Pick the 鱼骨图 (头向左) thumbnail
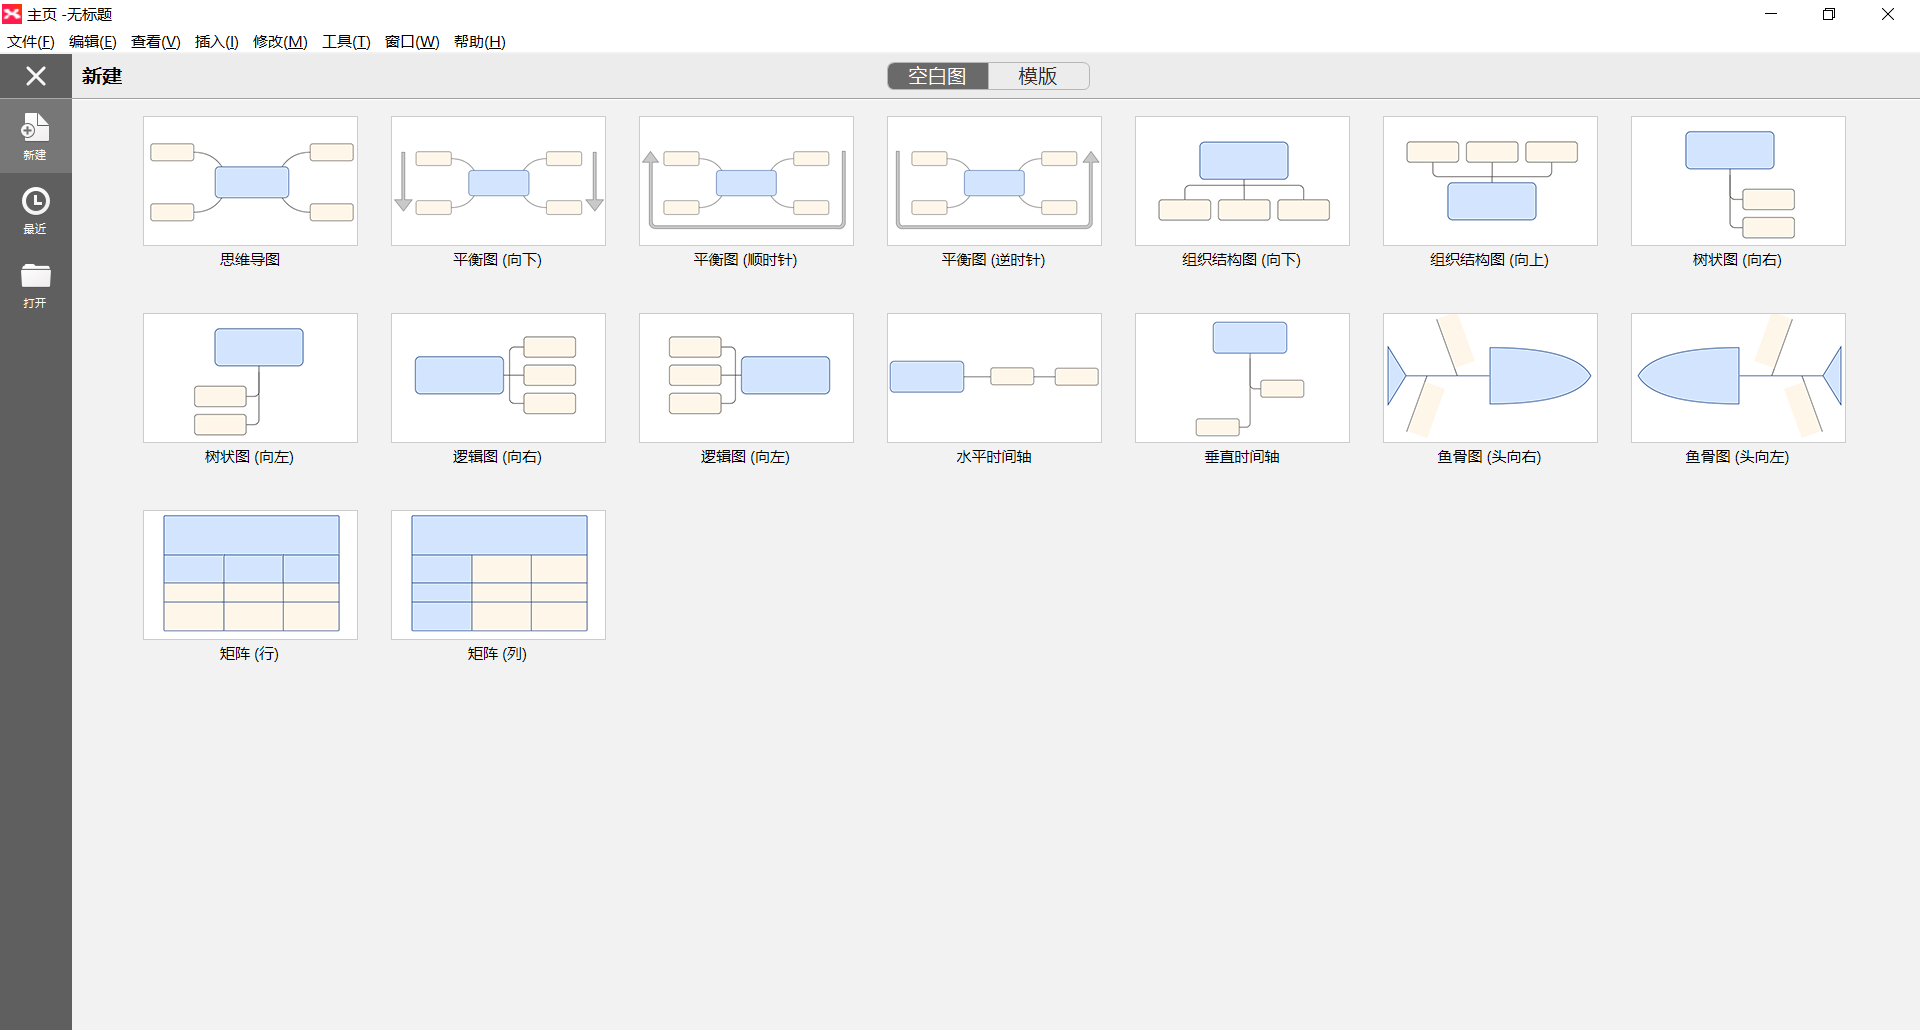 pos(1738,378)
